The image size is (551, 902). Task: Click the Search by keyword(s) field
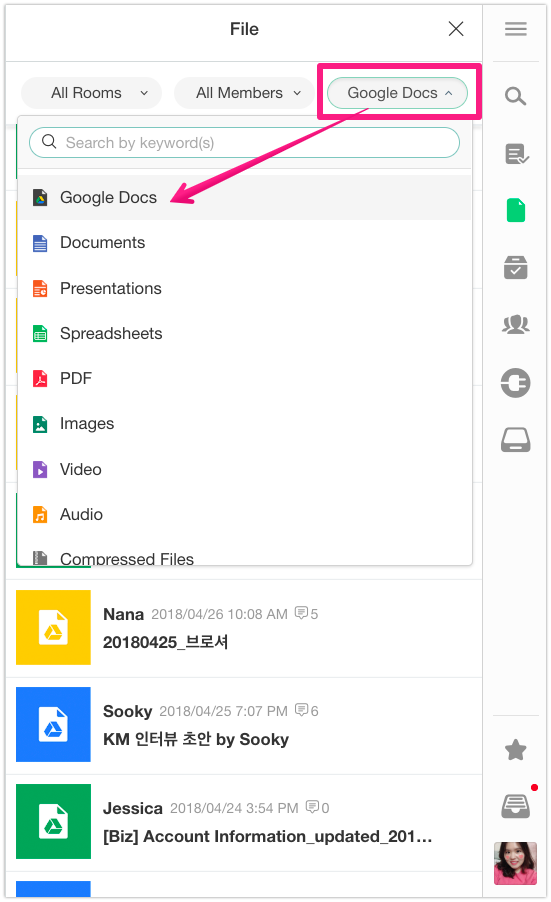244,143
